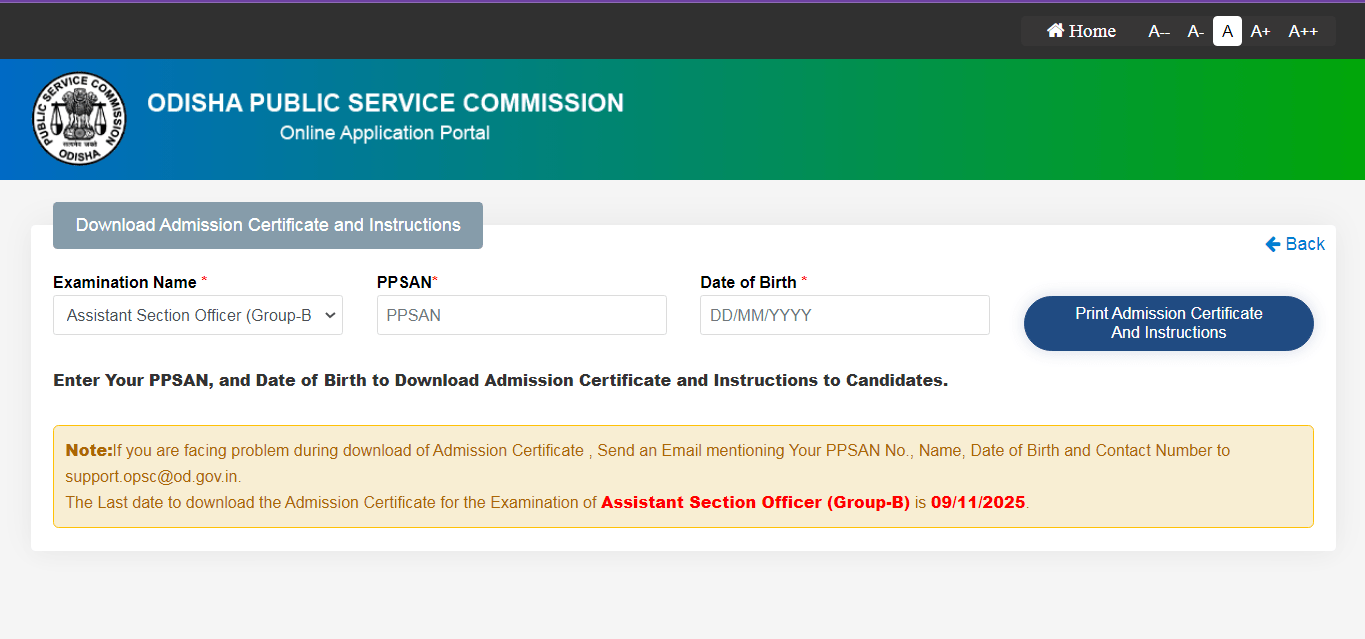Click the yellow Note information box
Image resolution: width=1365 pixels, height=639 pixels.
[683, 476]
